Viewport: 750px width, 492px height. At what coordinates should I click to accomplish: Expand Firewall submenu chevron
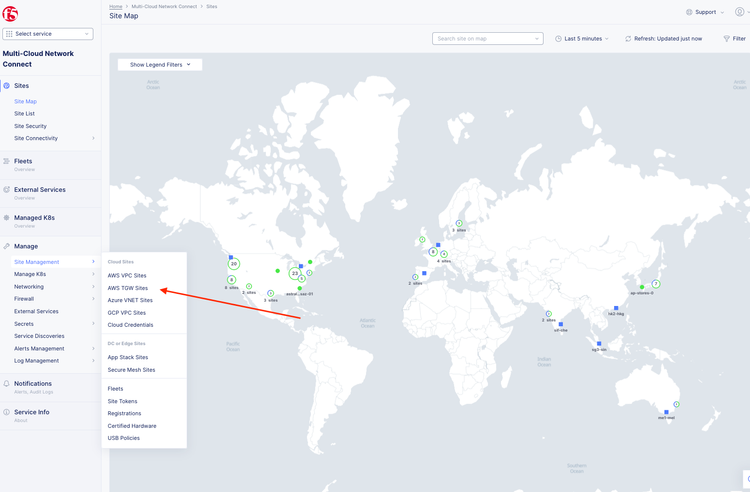[93, 299]
